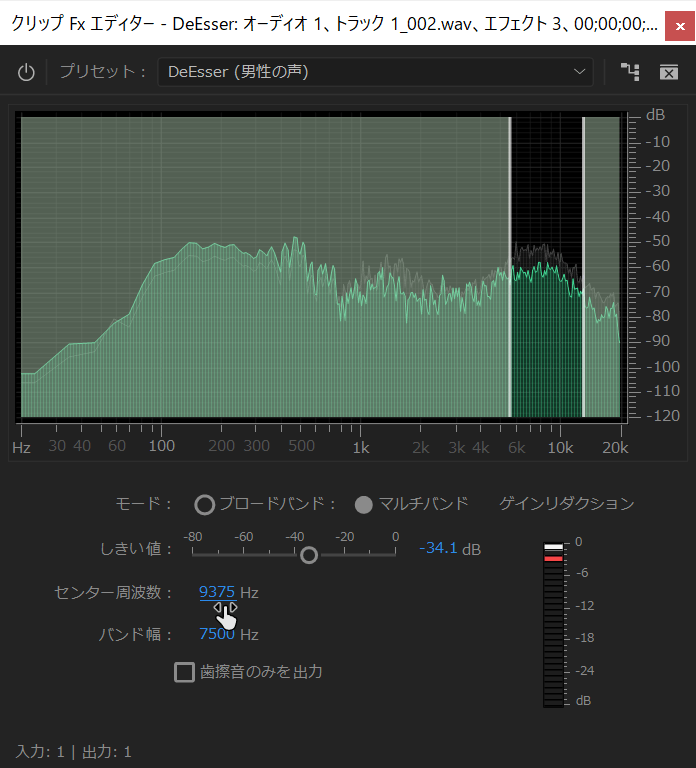Enable the 歯擦音のみを出力 checkbox

tap(184, 672)
